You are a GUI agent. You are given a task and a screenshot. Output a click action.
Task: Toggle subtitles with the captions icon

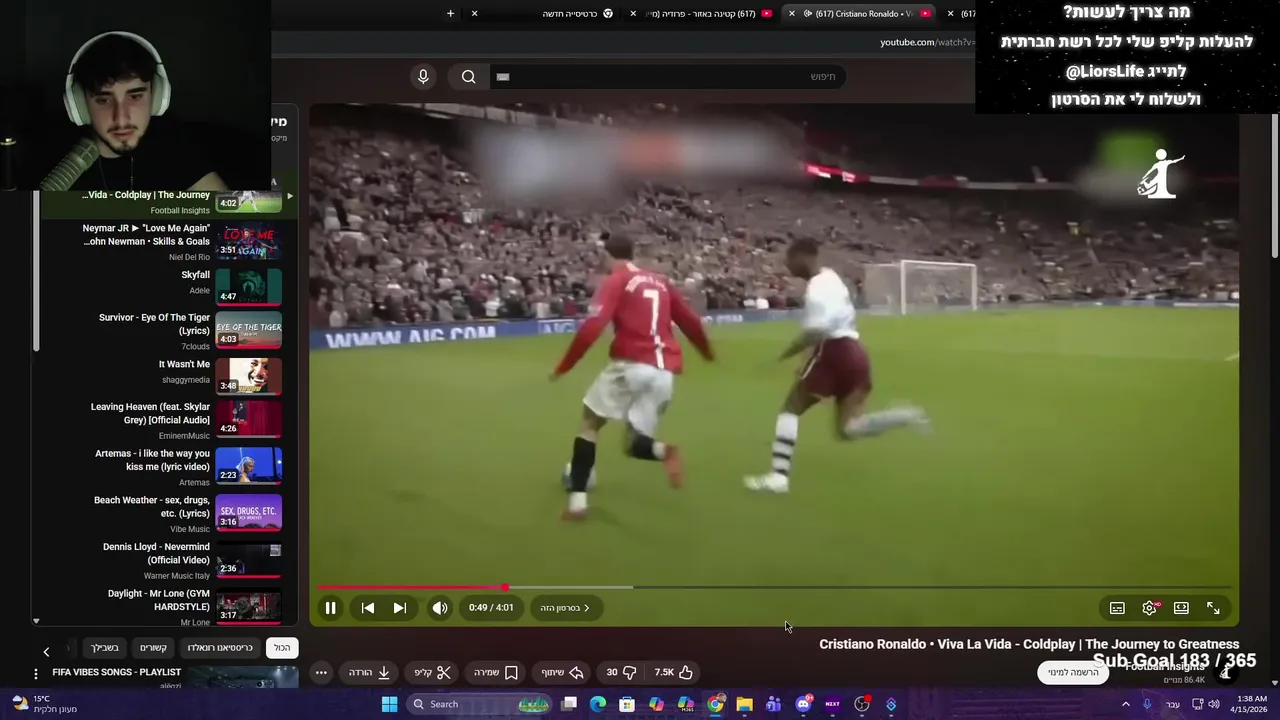[1117, 608]
